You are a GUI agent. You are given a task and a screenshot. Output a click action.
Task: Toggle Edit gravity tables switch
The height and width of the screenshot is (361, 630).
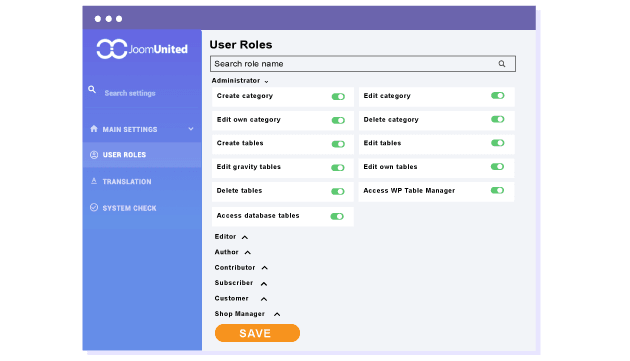(x=338, y=168)
